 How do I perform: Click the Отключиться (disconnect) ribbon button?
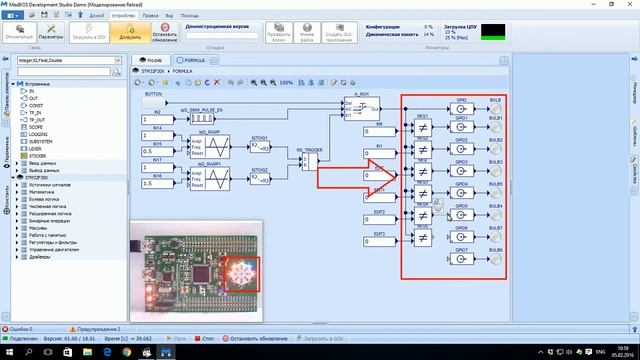pos(20,32)
